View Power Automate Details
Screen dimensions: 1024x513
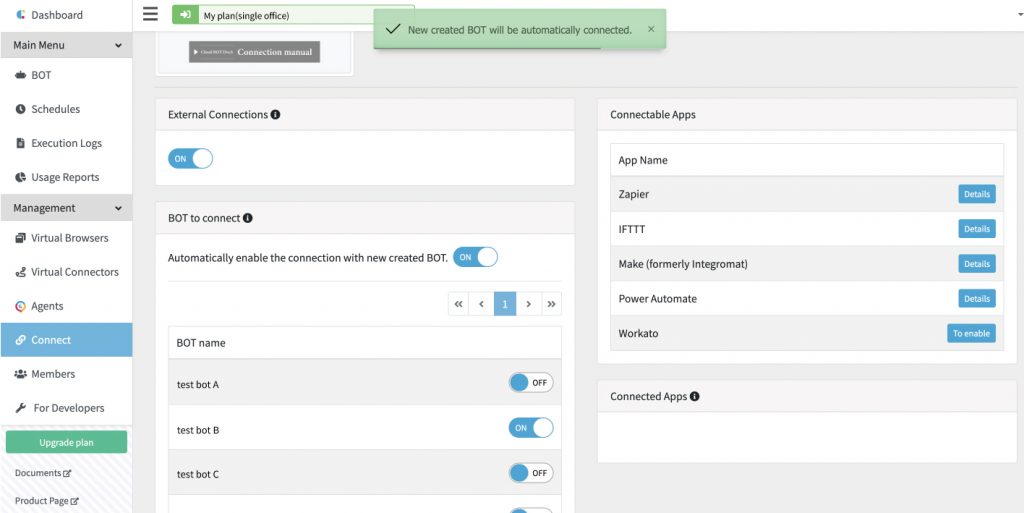tap(977, 298)
